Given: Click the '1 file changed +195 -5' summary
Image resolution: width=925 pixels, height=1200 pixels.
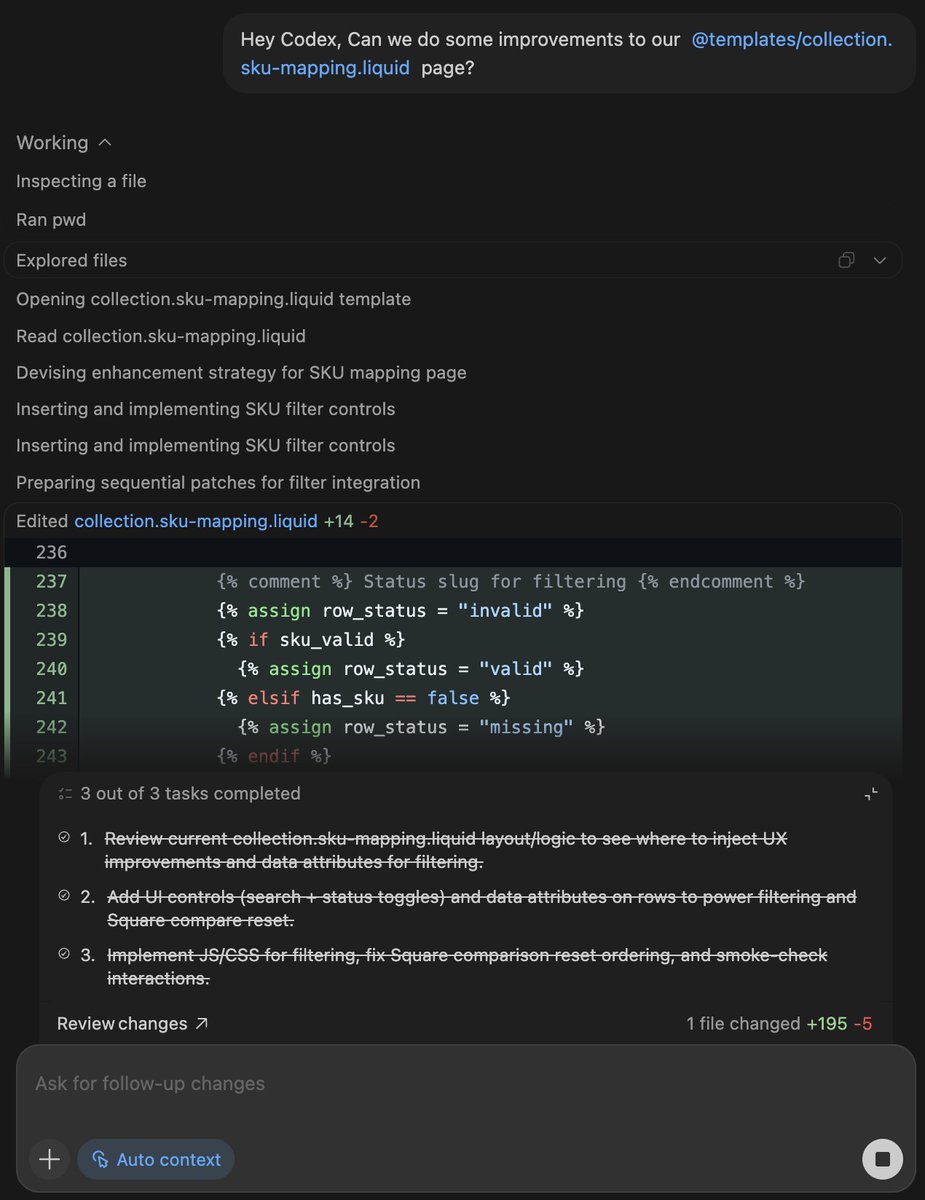Looking at the screenshot, I should [779, 1023].
